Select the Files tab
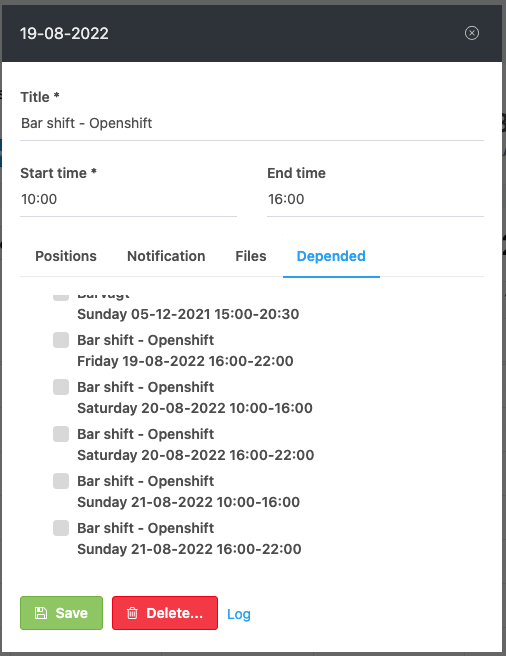506x656 pixels. click(251, 256)
